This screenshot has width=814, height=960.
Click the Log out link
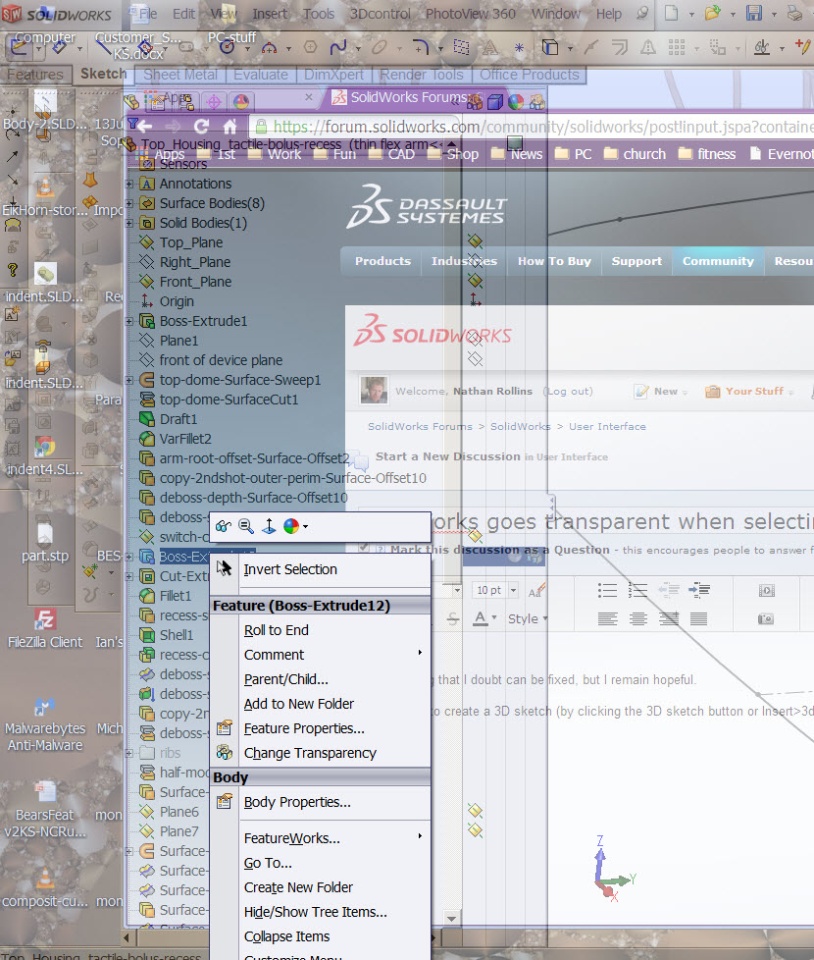pos(568,391)
